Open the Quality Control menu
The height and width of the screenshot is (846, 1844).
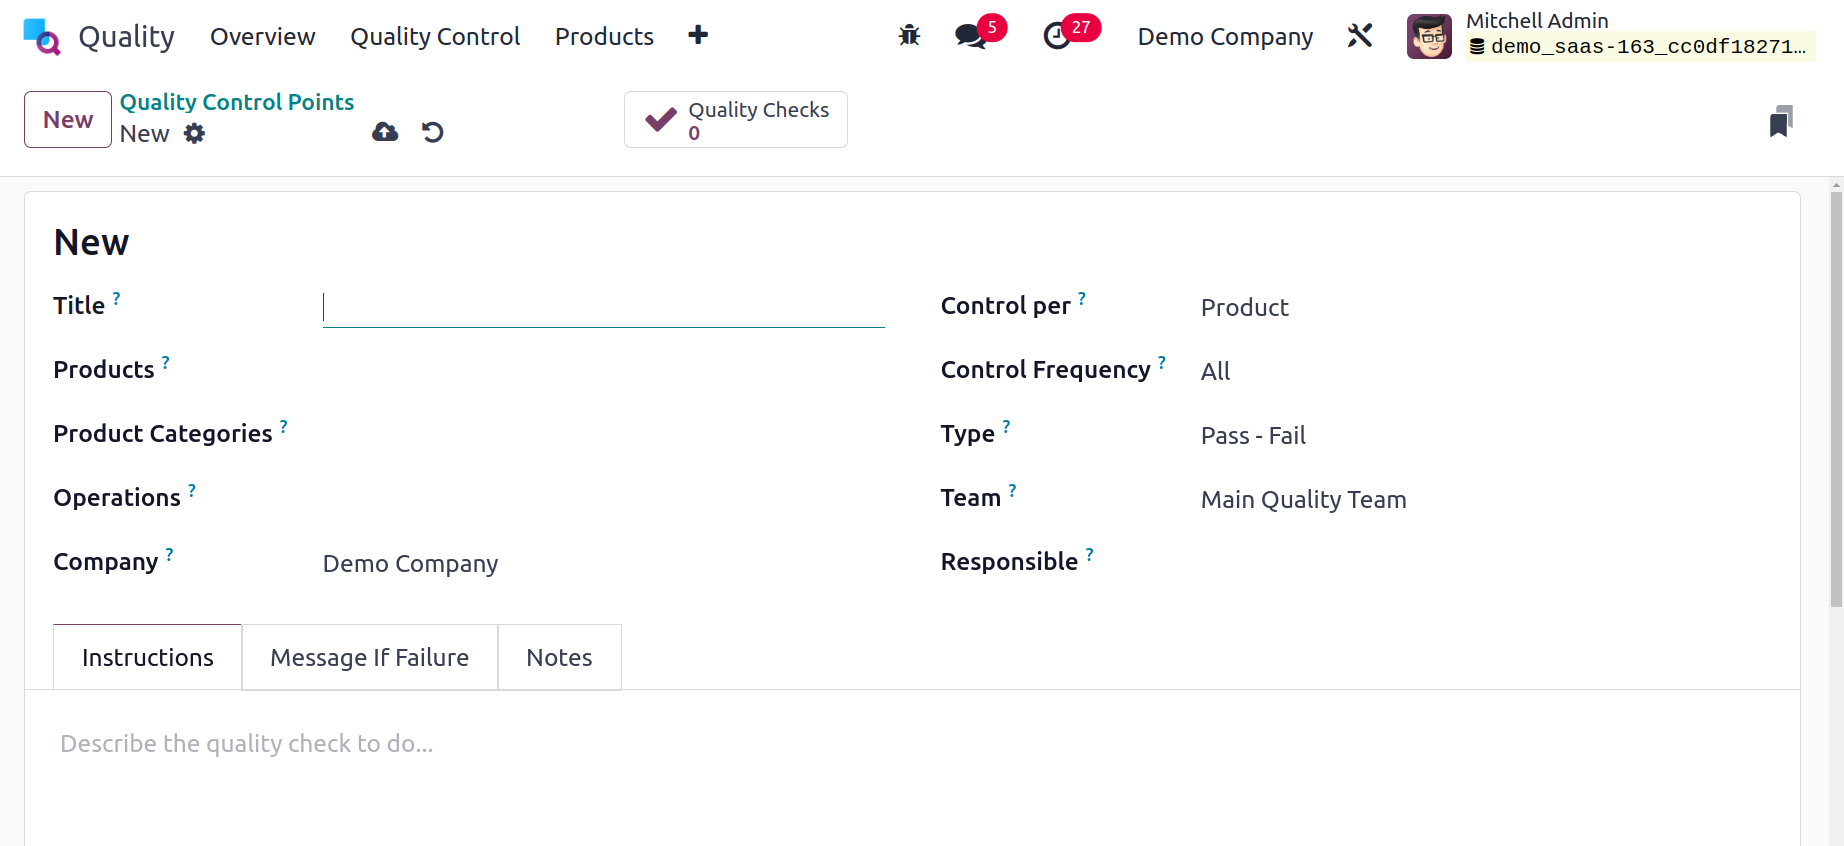tap(435, 37)
